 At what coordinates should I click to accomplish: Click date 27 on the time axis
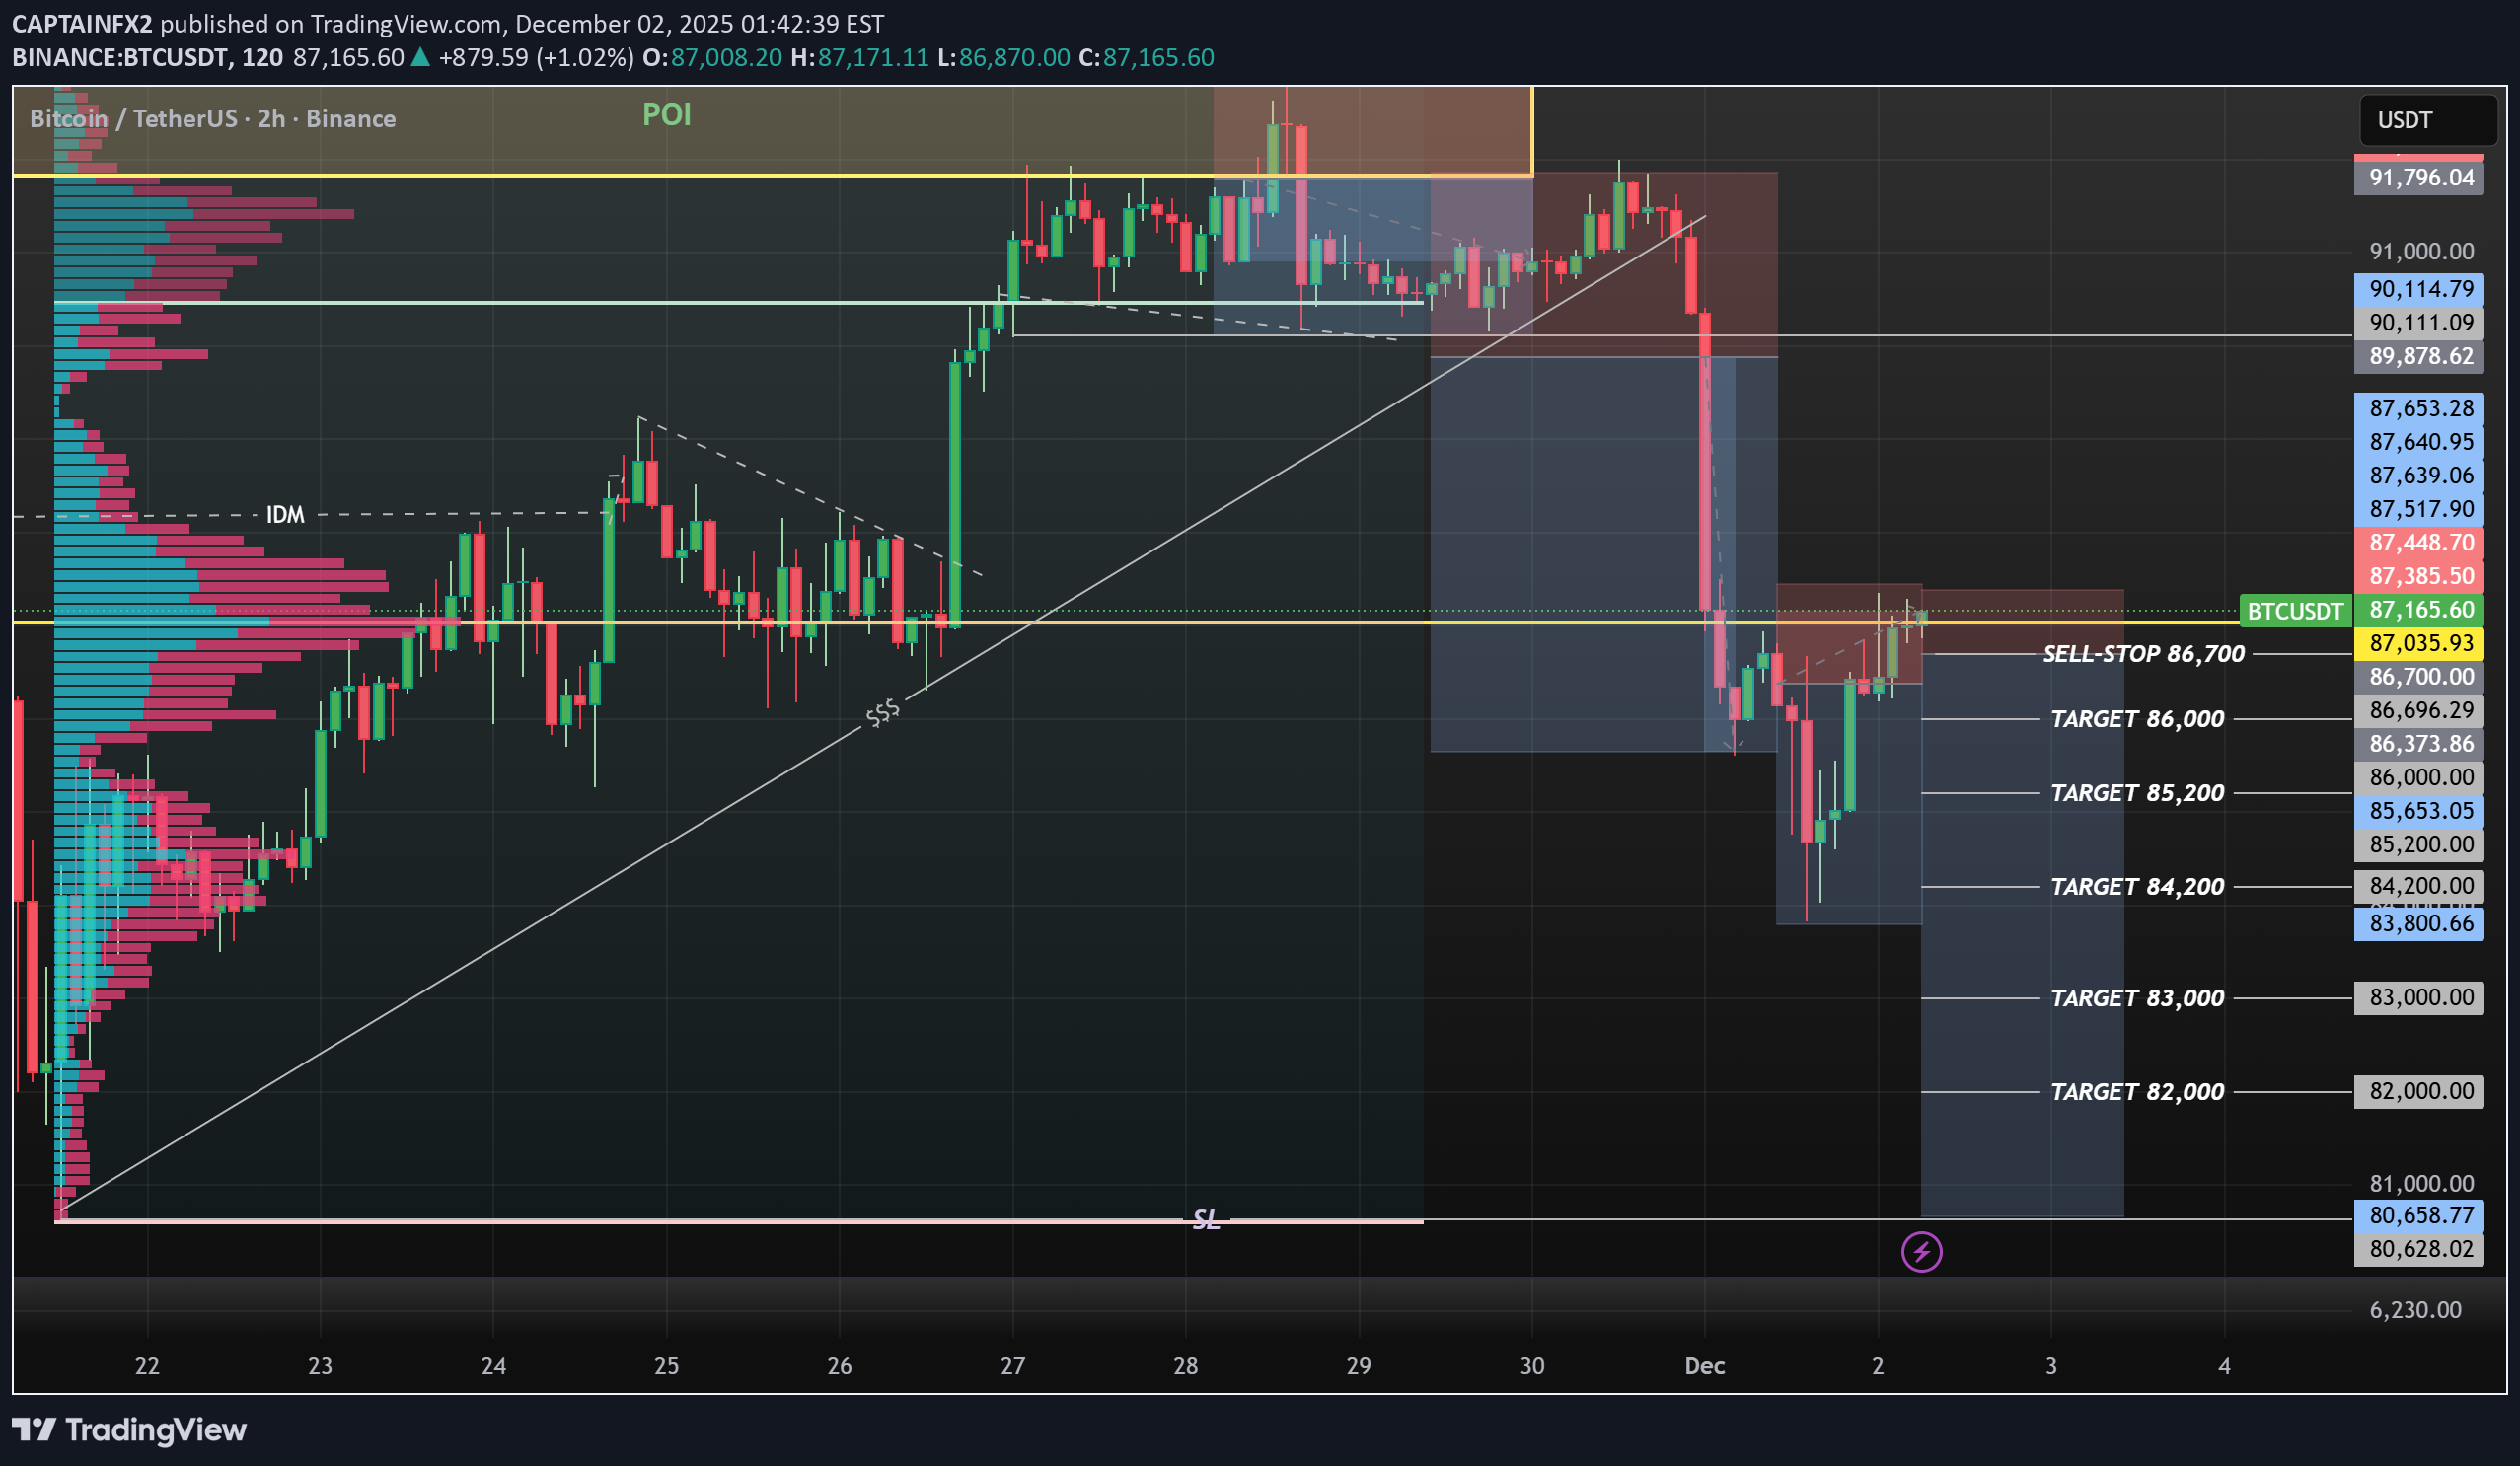1012,1366
